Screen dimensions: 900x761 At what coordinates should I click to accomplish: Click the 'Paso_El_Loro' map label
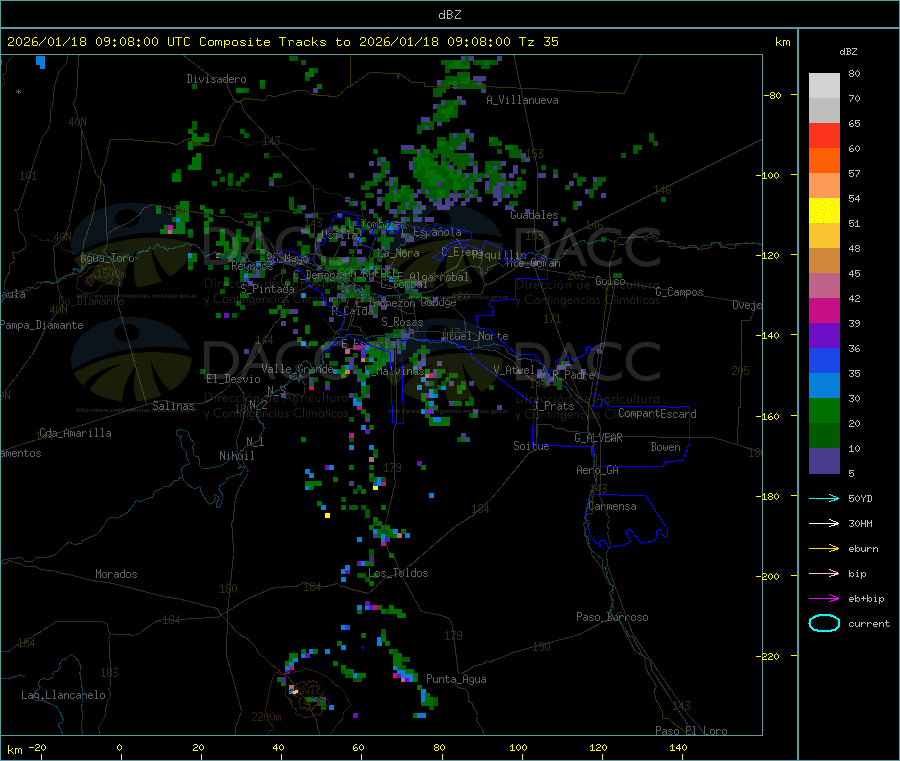click(x=691, y=731)
